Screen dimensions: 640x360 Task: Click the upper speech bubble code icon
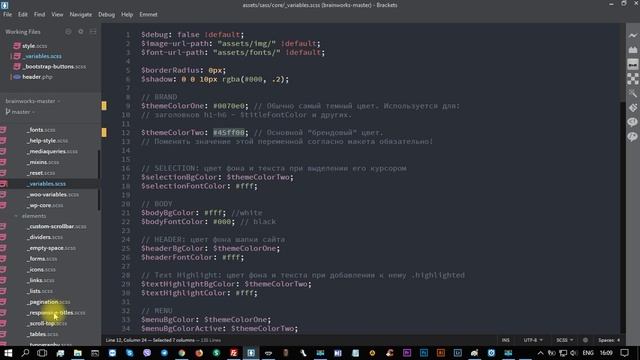click(633, 122)
